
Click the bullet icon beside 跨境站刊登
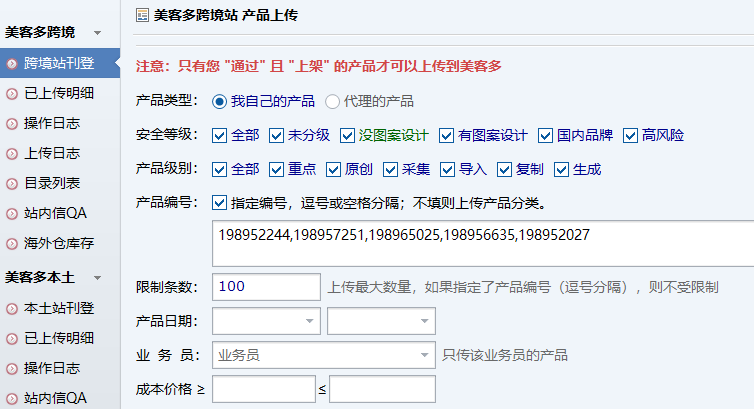[12, 63]
